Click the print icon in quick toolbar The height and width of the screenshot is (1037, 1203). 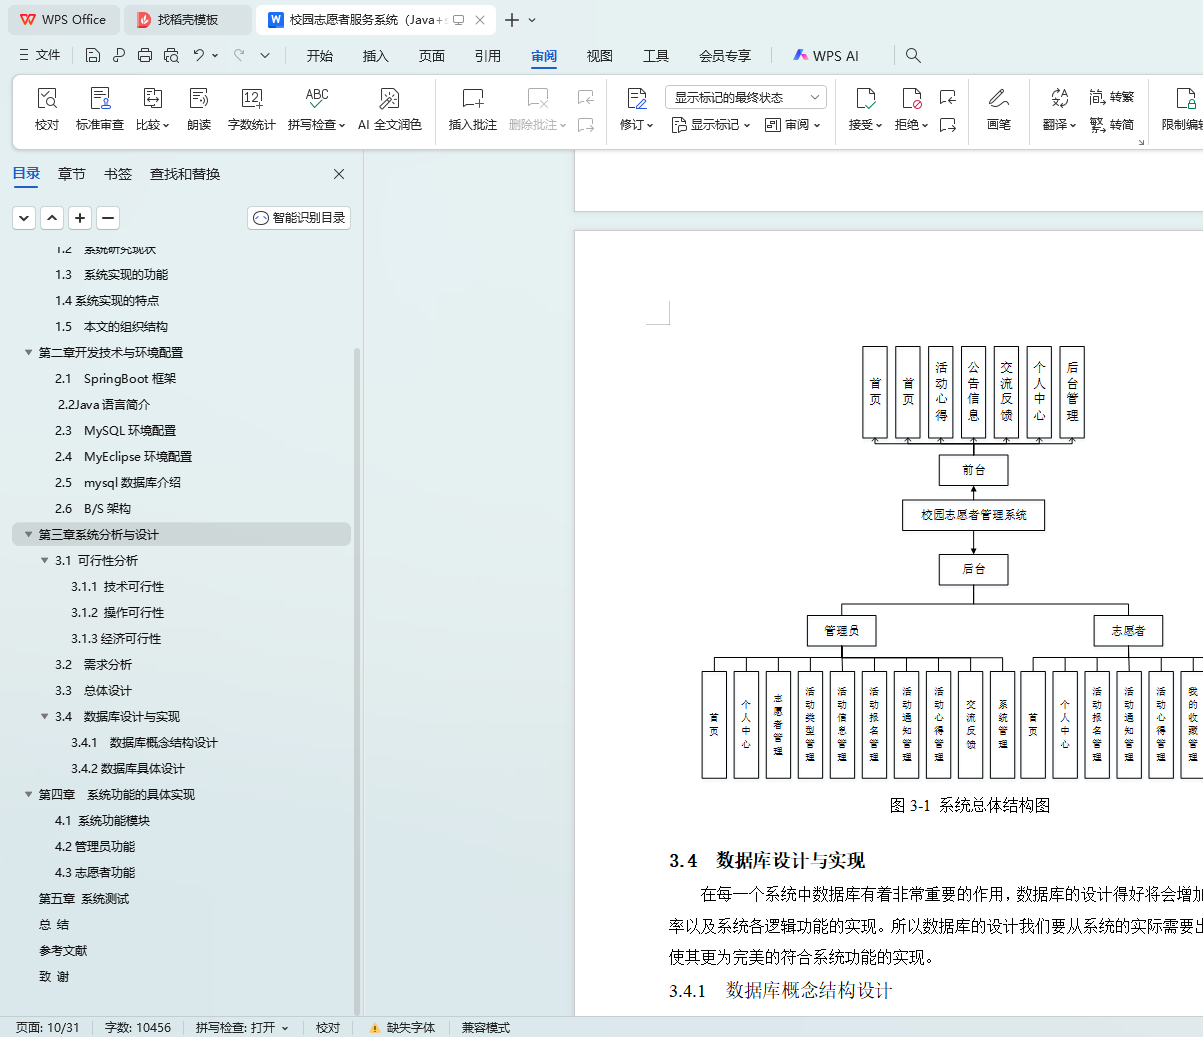145,55
